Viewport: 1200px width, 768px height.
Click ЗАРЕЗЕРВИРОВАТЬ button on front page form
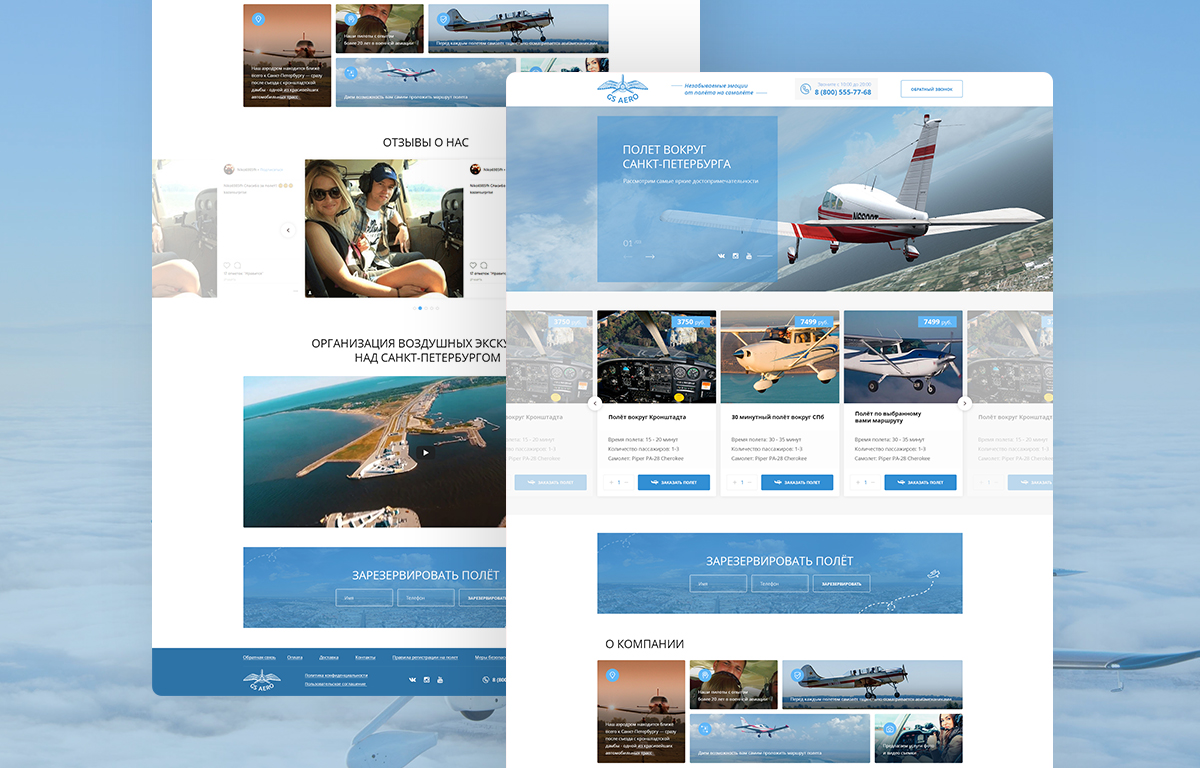pyautogui.click(x=841, y=583)
